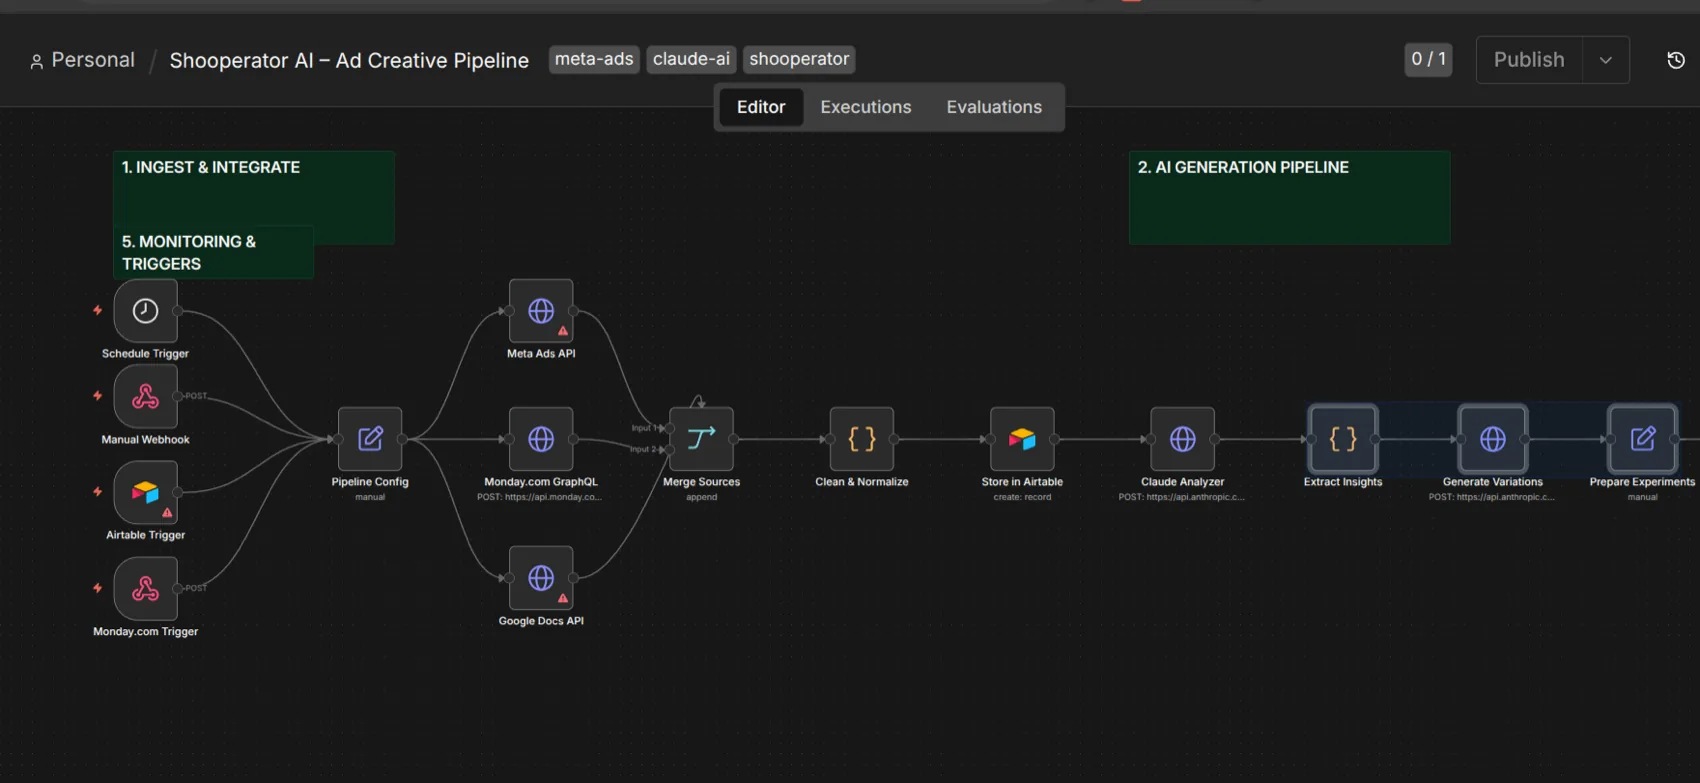Select the Extract Insights code node
1700x783 pixels.
(1343, 439)
